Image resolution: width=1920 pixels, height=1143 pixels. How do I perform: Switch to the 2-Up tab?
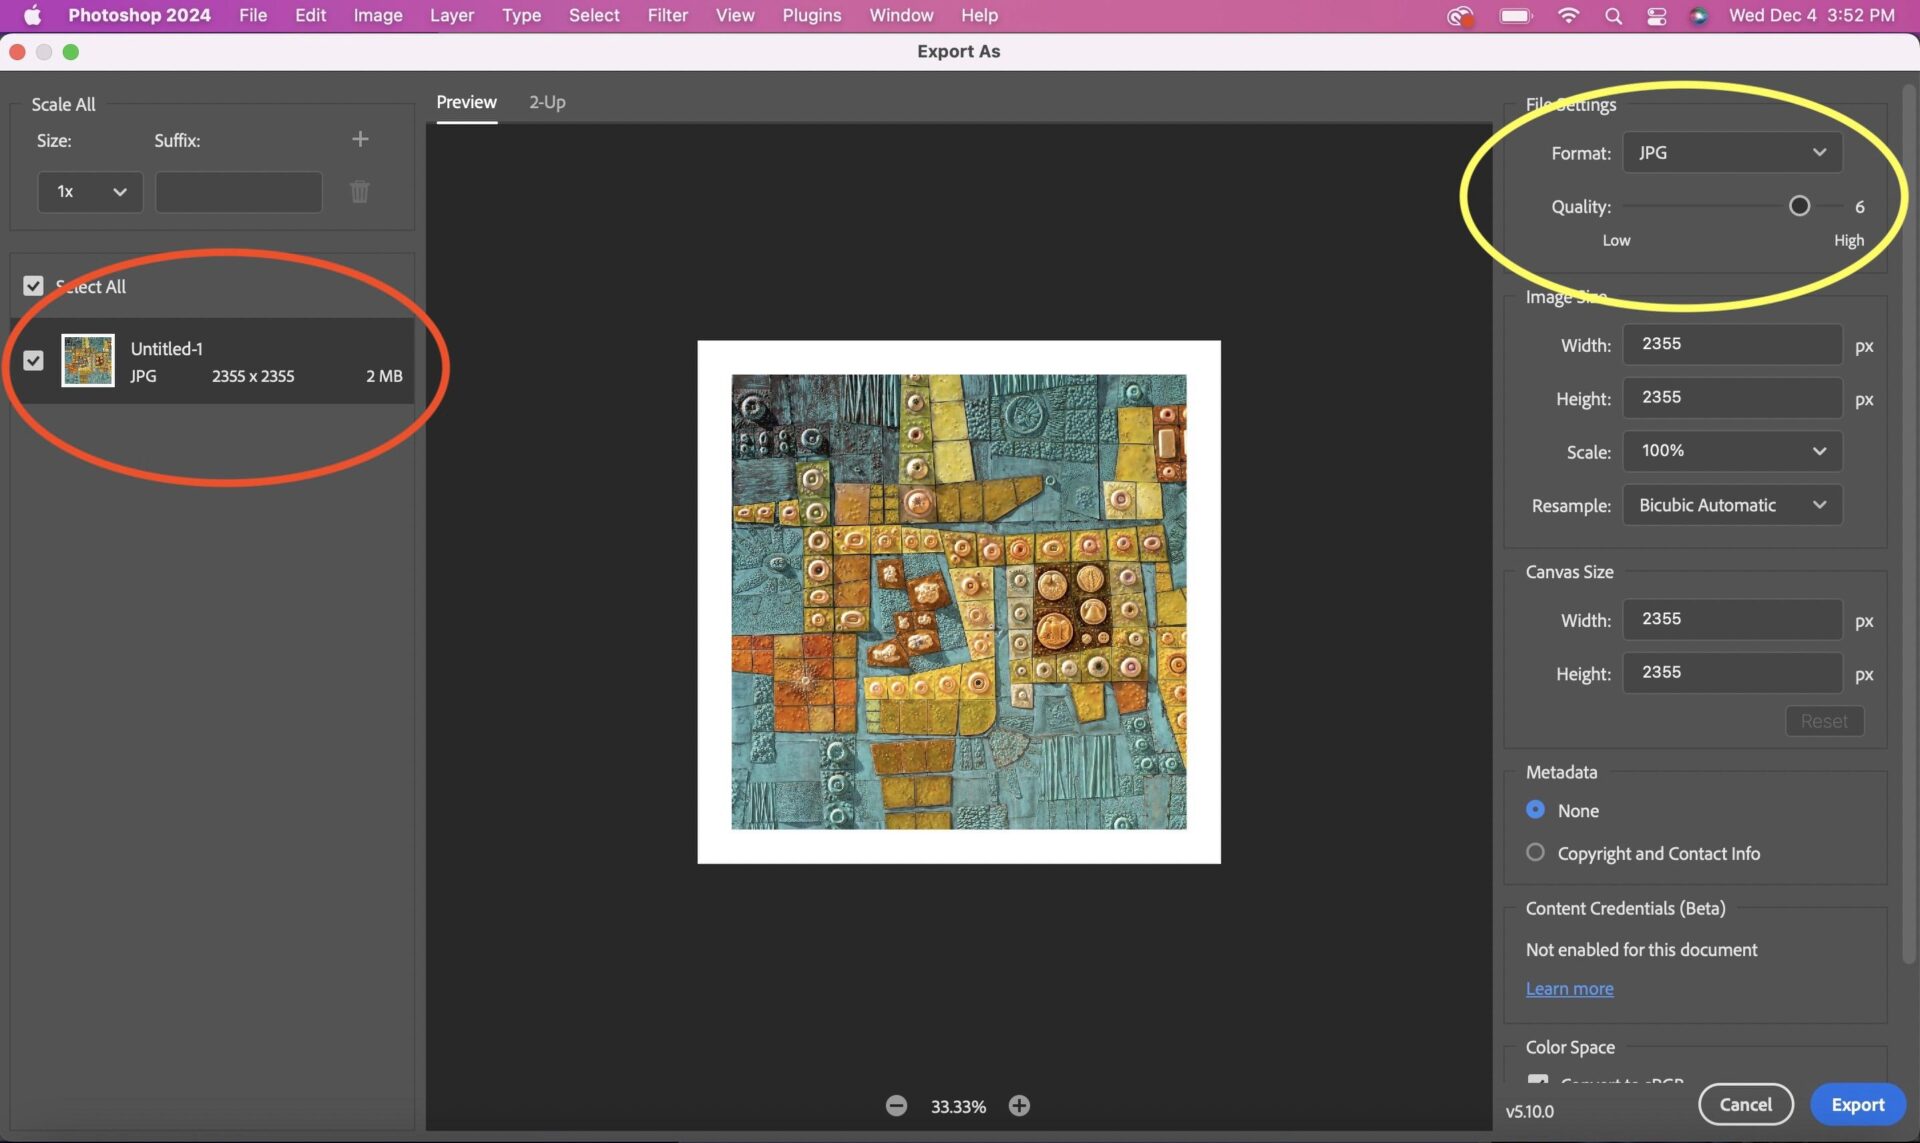coord(547,102)
